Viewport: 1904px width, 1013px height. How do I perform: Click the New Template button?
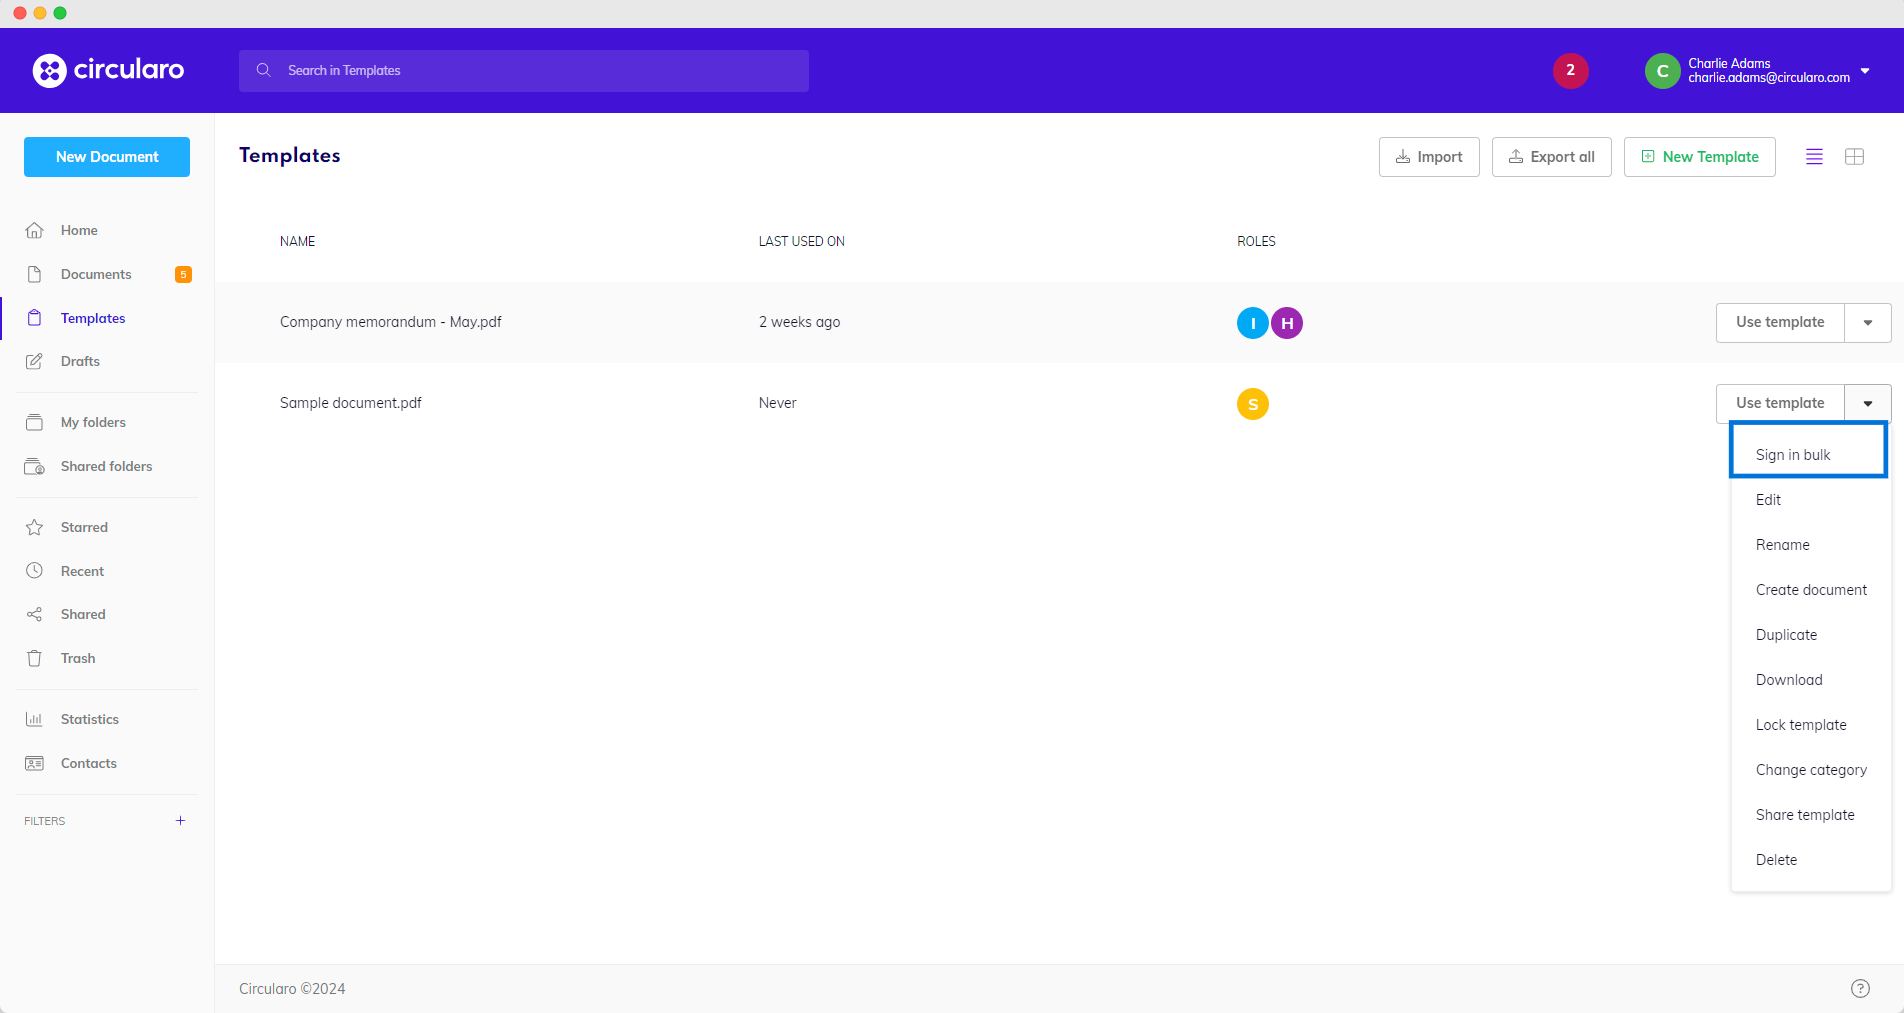pyautogui.click(x=1699, y=157)
